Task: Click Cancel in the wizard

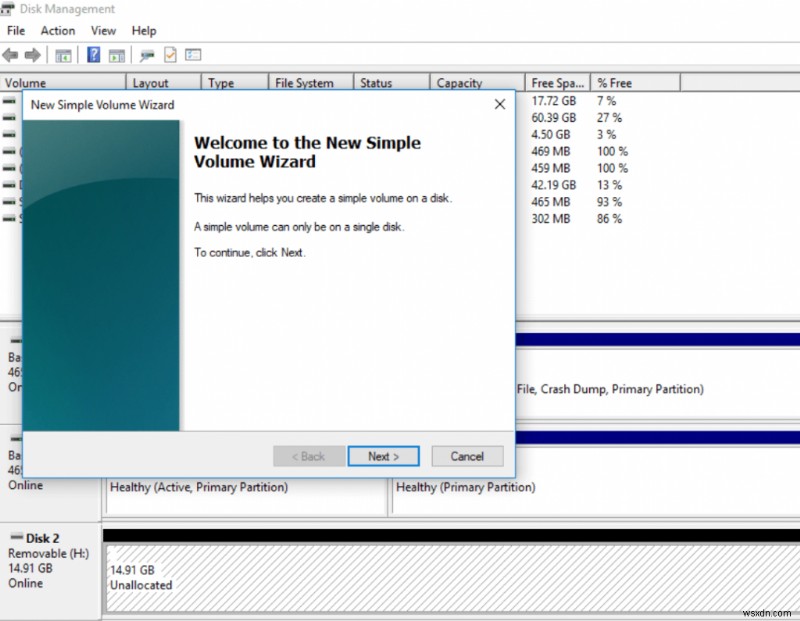Action: click(x=467, y=456)
